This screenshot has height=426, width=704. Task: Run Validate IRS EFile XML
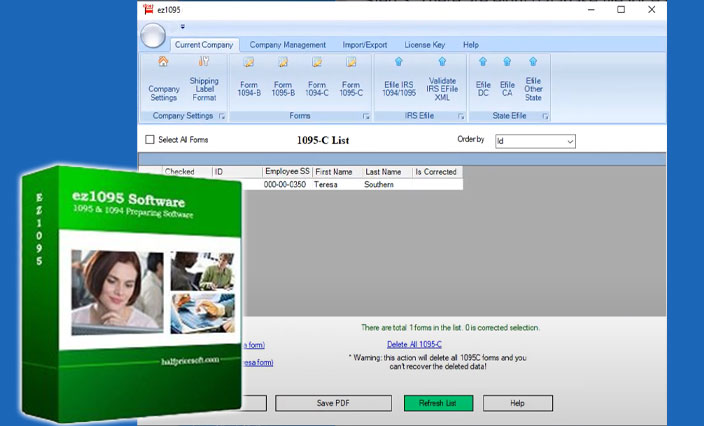coord(442,80)
